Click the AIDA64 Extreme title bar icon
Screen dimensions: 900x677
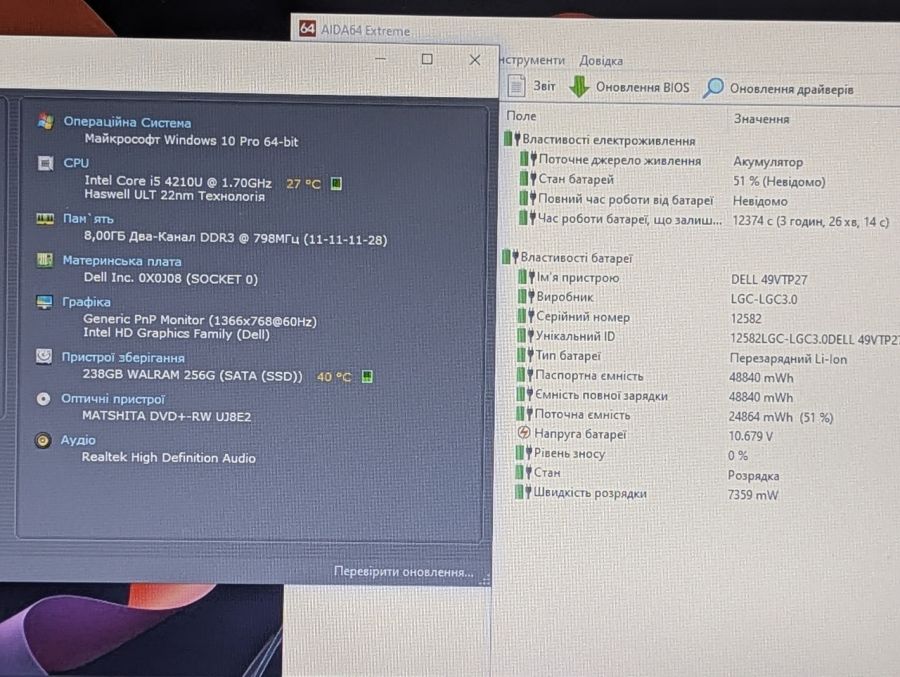pyautogui.click(x=308, y=28)
